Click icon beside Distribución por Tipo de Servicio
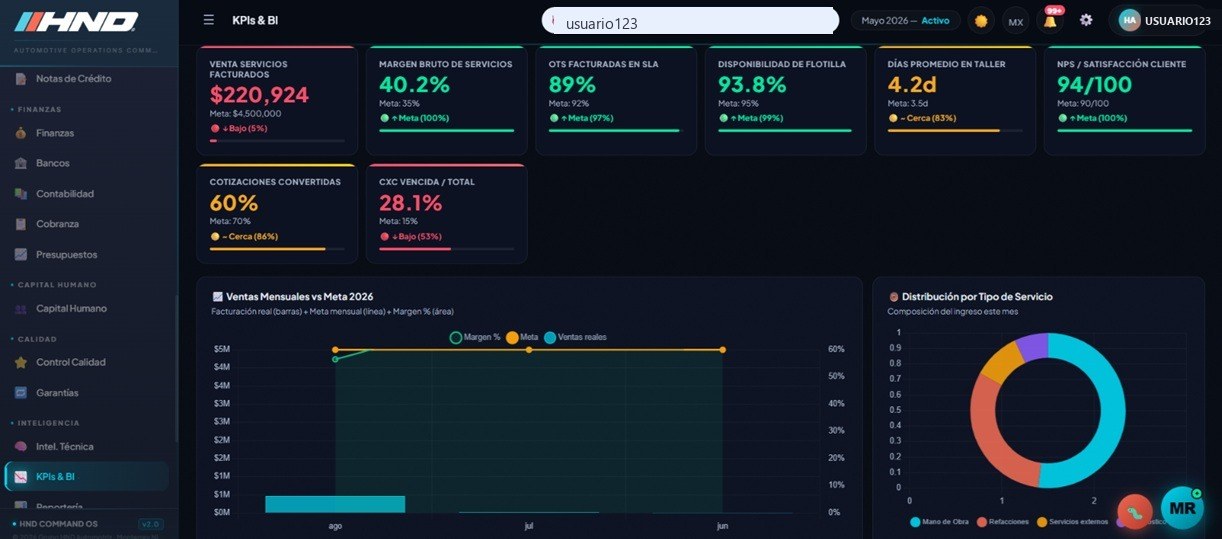 click(x=893, y=296)
